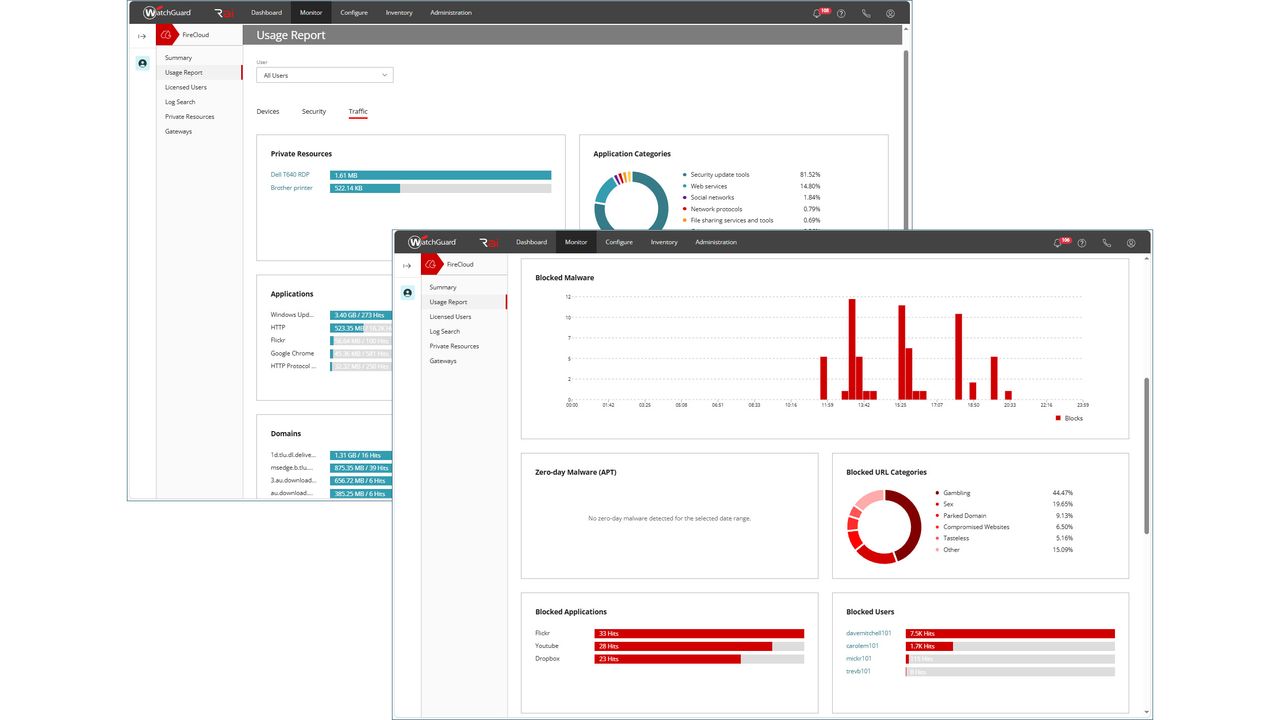Image resolution: width=1280 pixels, height=720 pixels.
Task: Click the FireCloud cloud icon in front window
Action: coord(432,264)
